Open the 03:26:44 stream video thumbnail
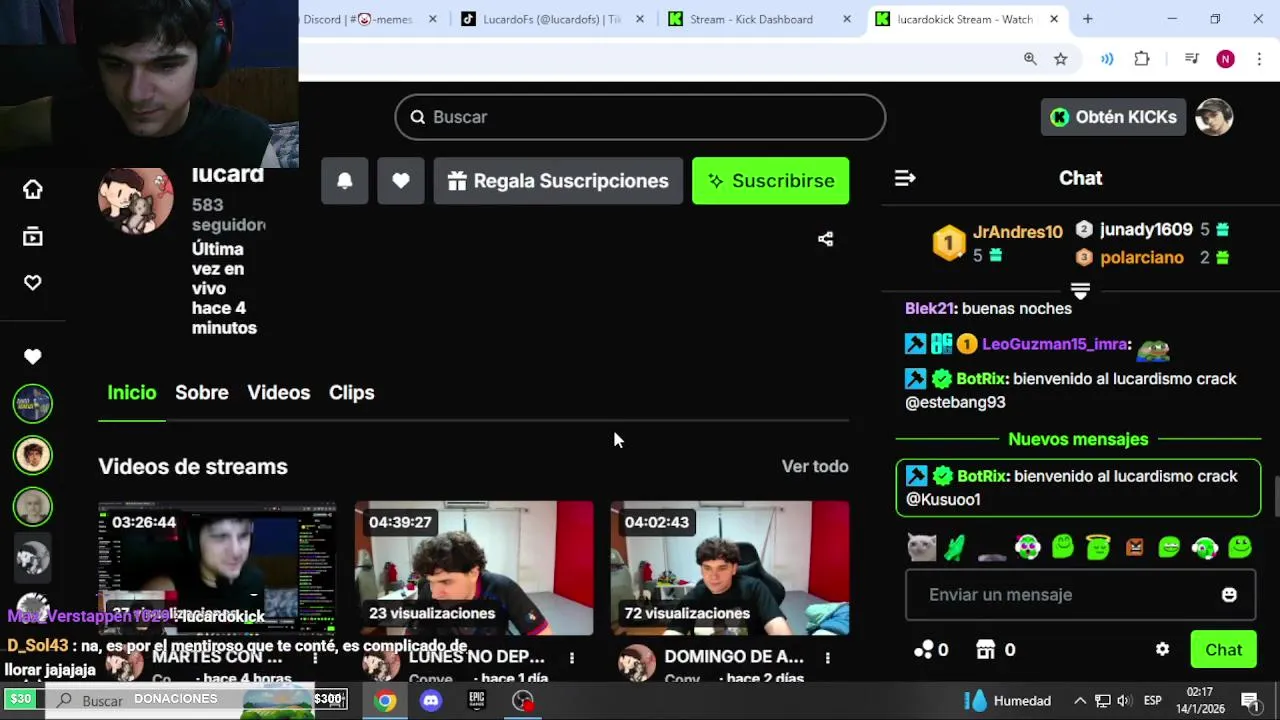1280x720 pixels. coord(217,567)
